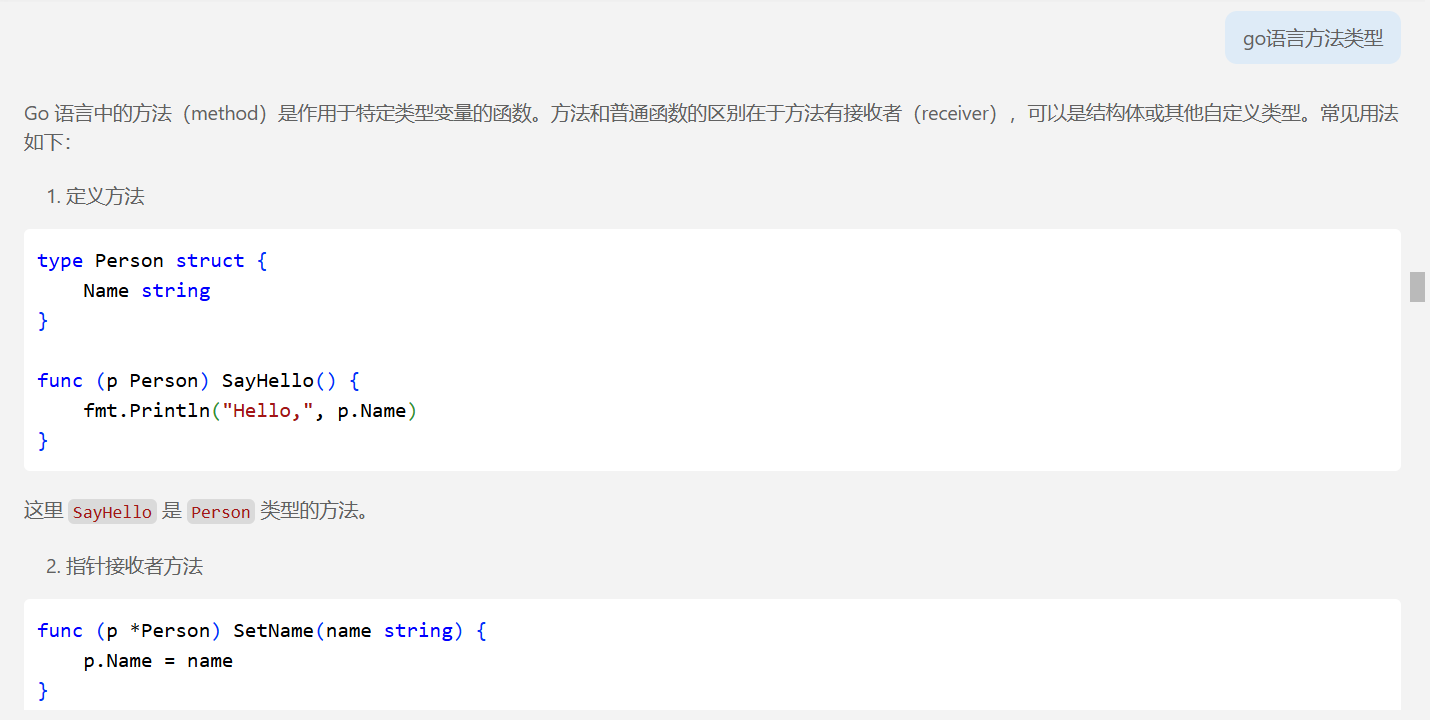Click the "1. 定义方法" list heading

click(x=95, y=196)
